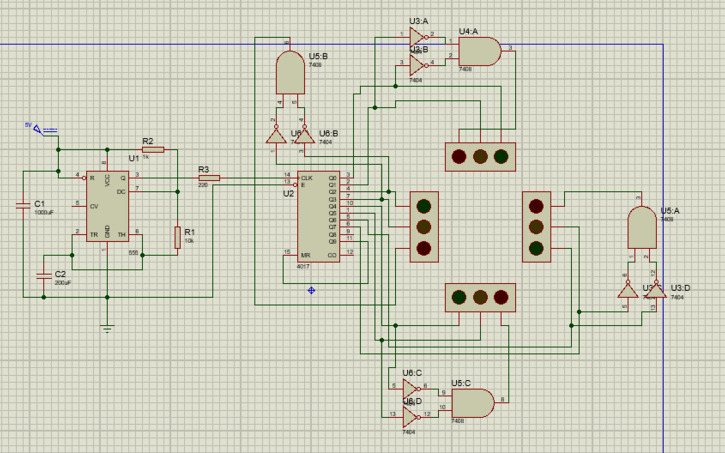
Task: Select vertical resistor R1
Action: click(177, 238)
